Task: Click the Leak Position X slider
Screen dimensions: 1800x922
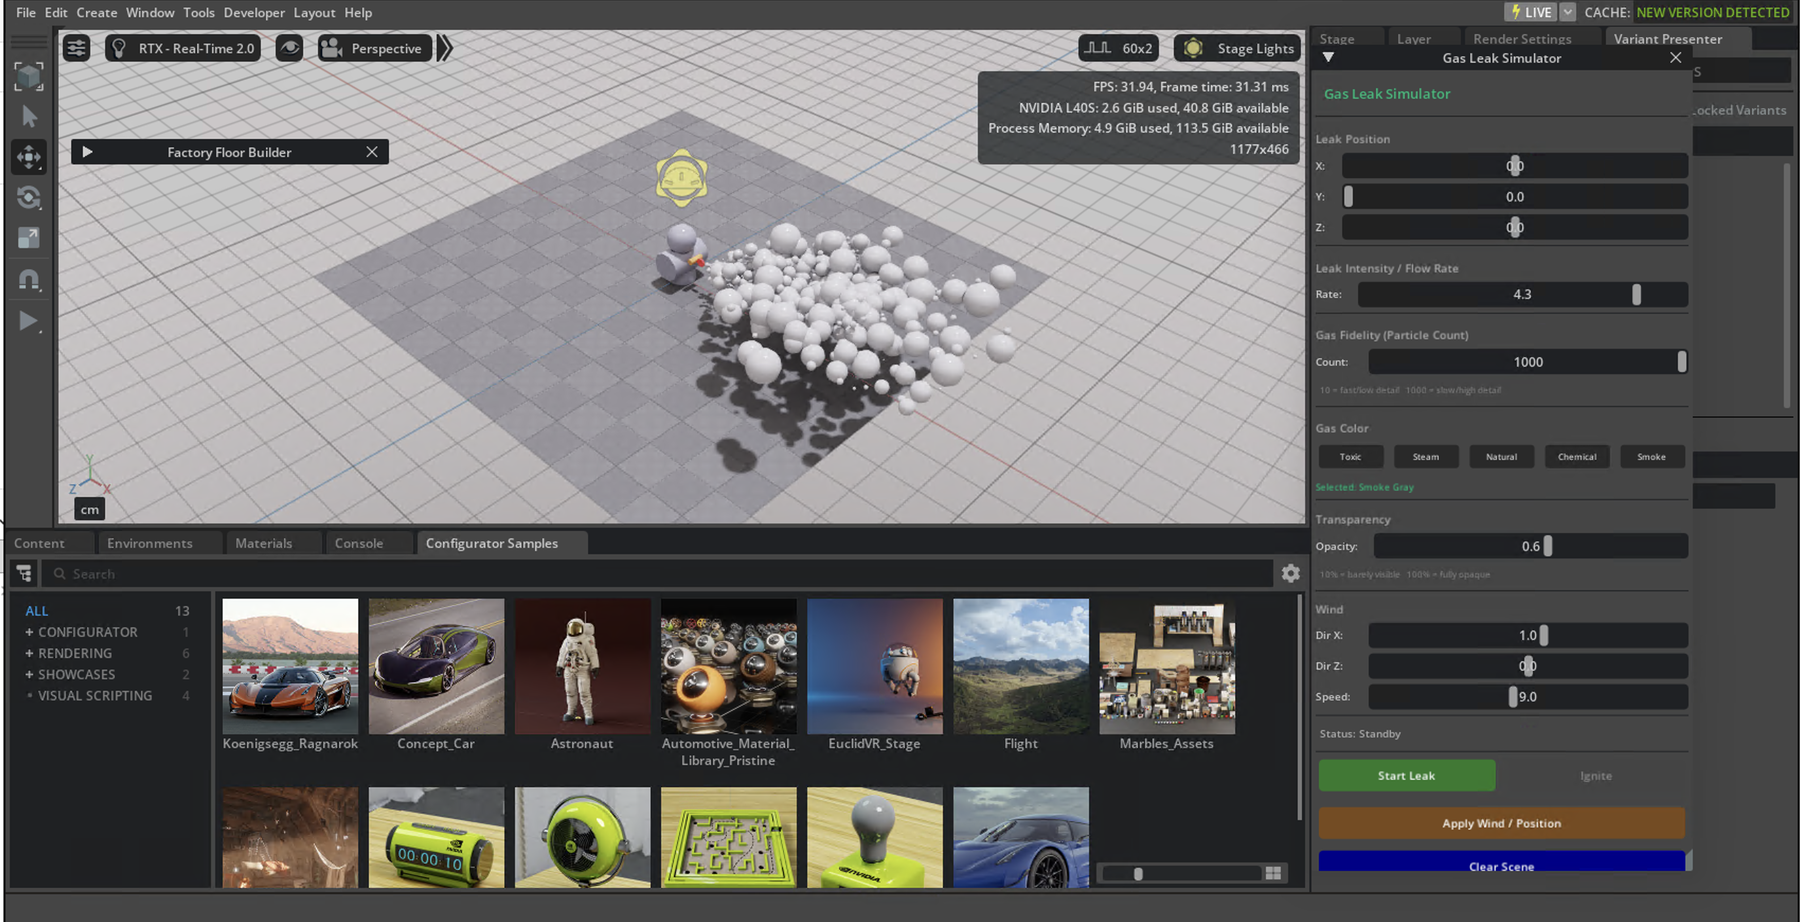Action: pos(1514,166)
